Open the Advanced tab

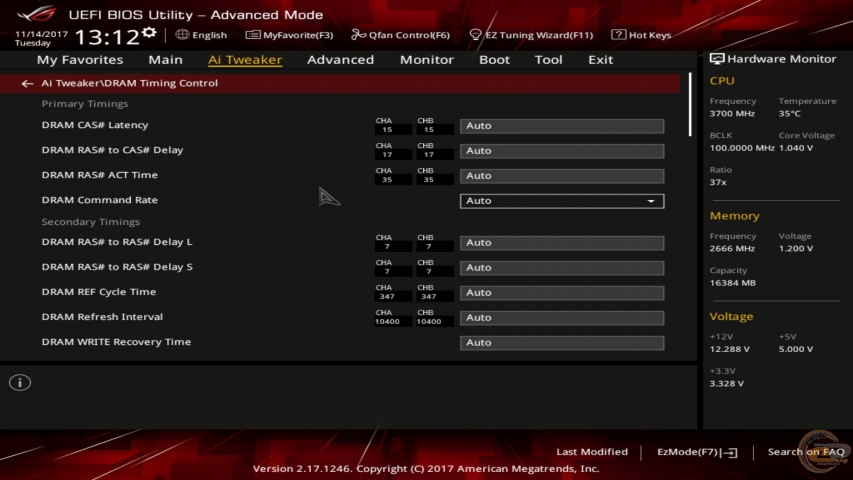click(x=341, y=59)
